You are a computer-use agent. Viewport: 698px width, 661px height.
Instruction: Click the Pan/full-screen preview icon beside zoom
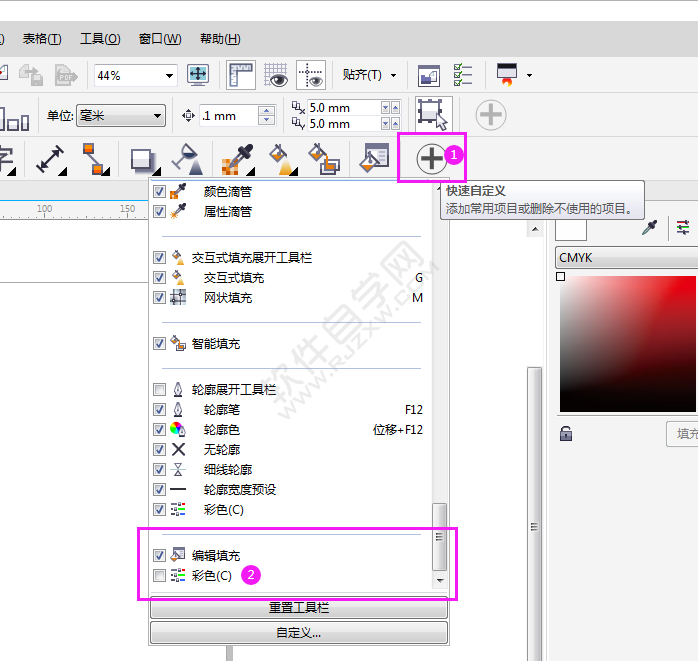(x=198, y=75)
